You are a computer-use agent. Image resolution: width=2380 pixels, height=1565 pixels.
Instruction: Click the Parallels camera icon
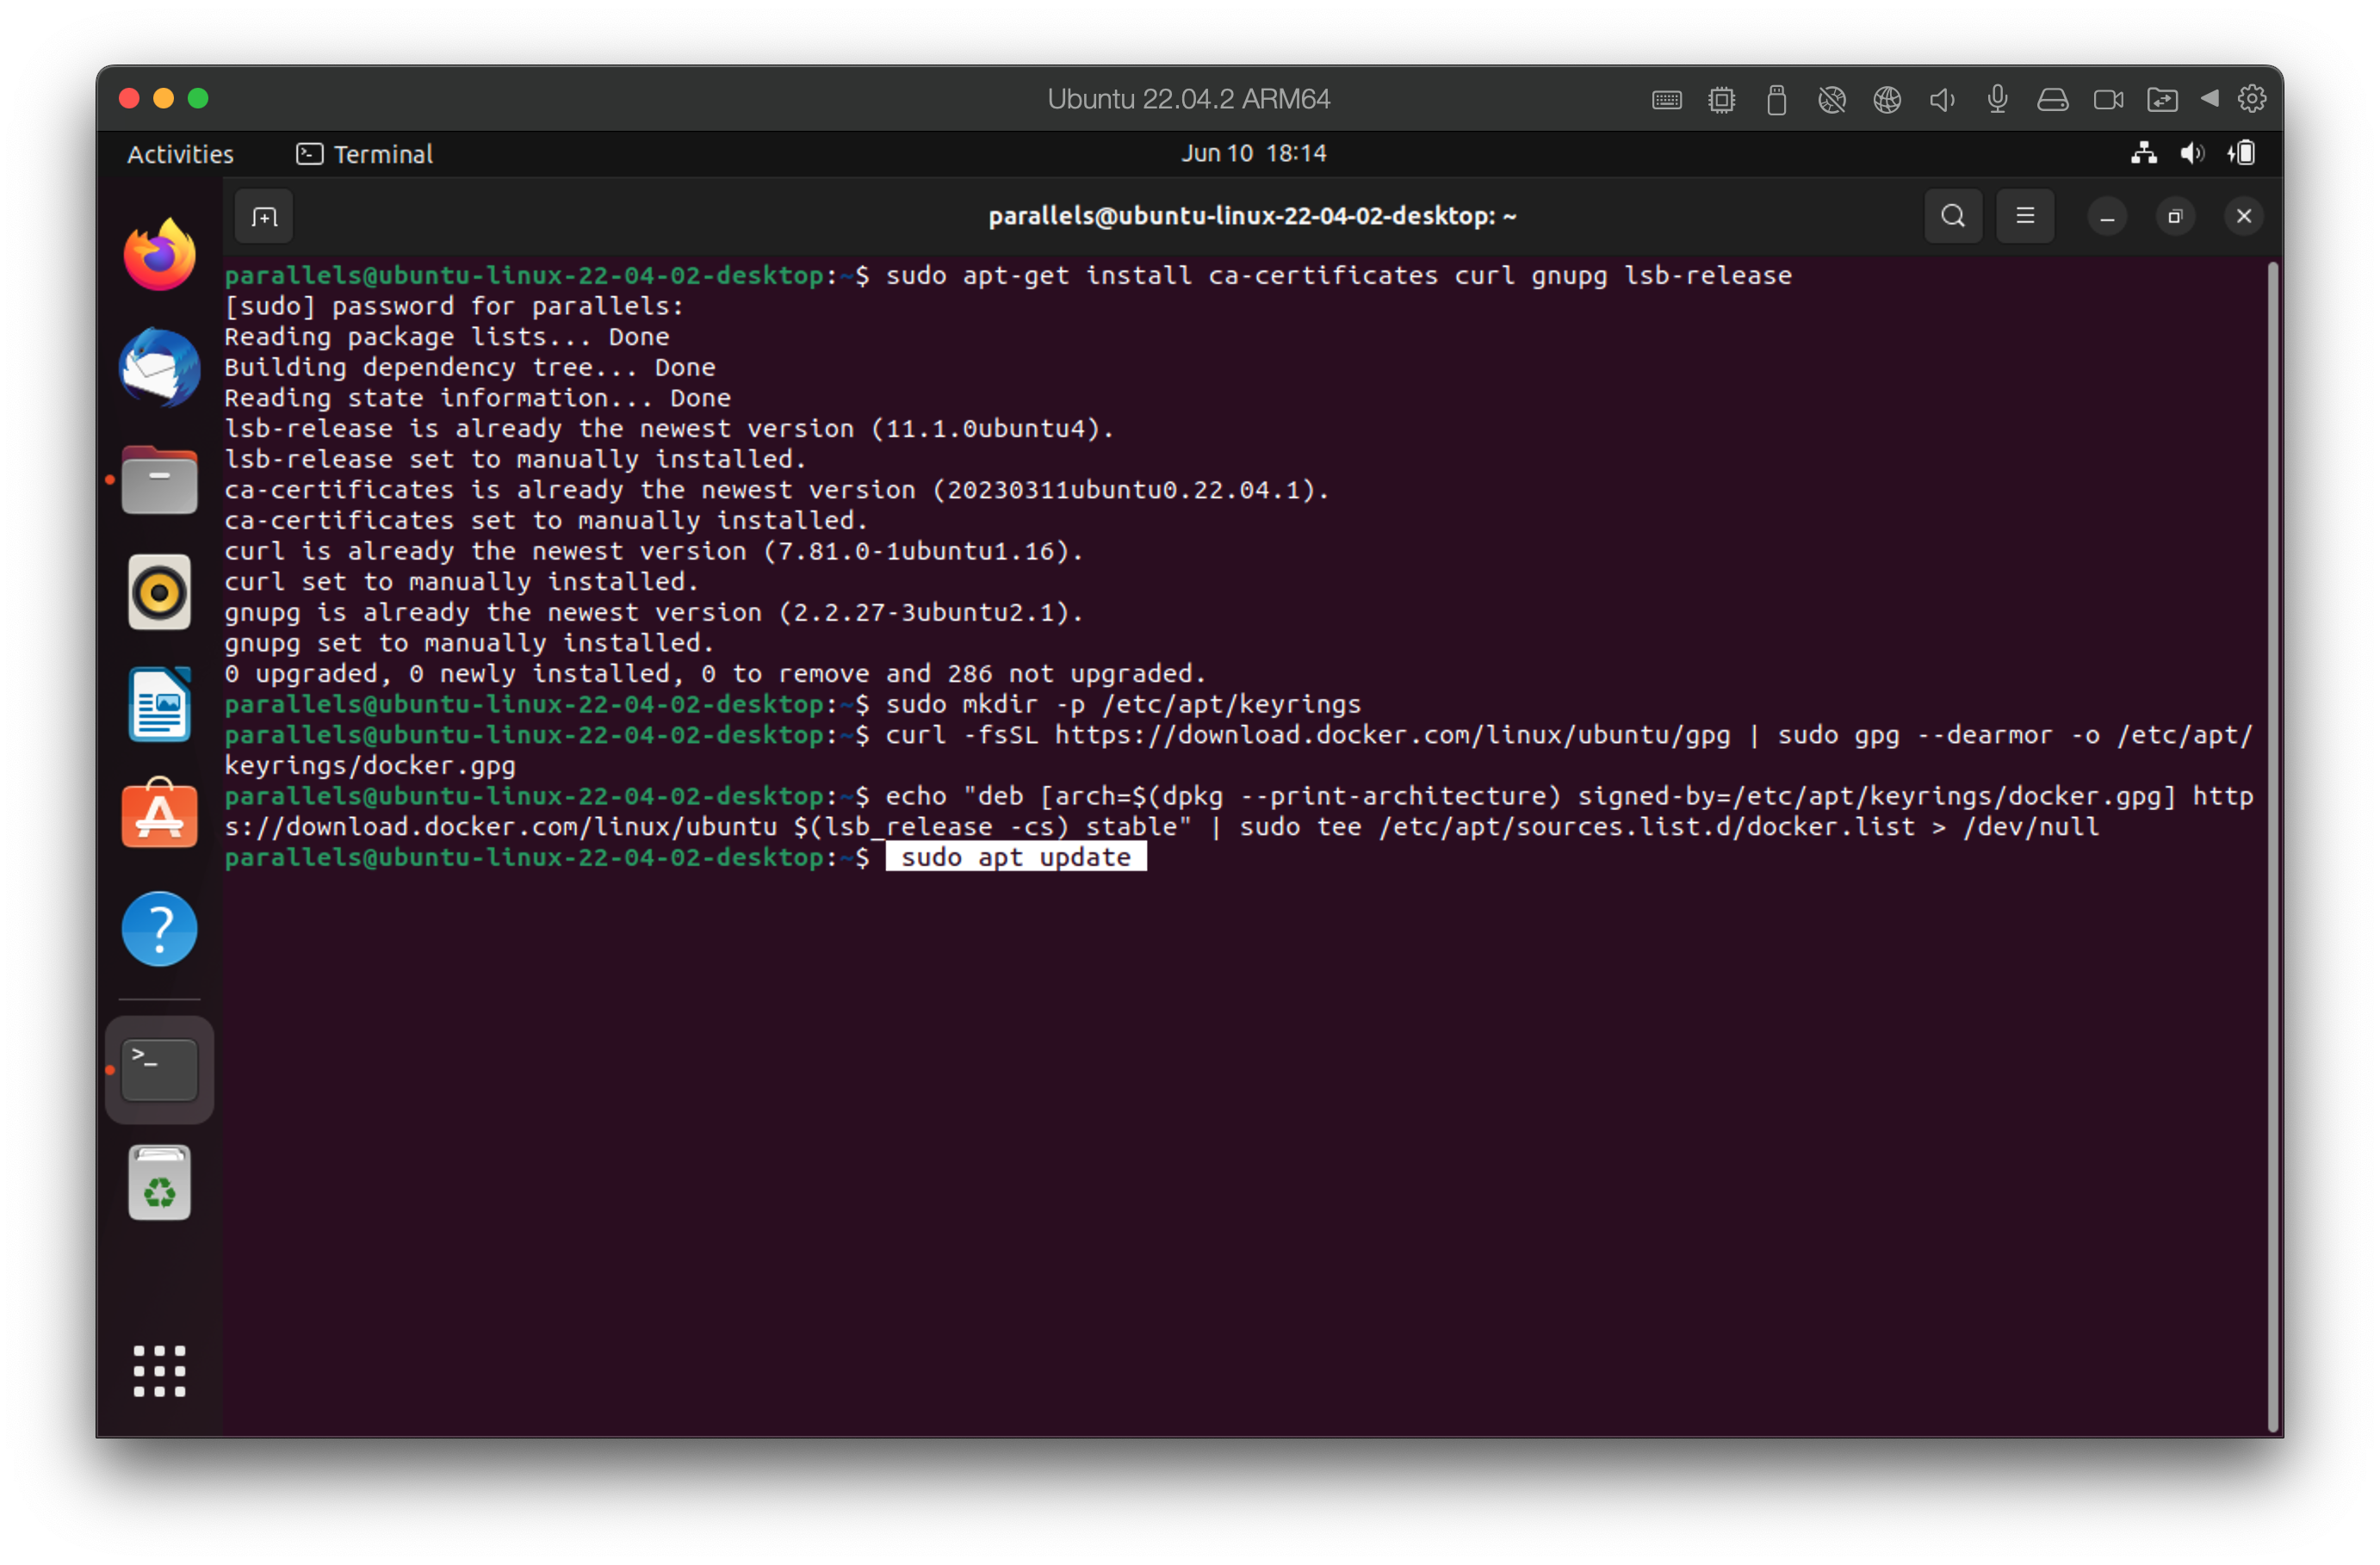pos(2108,99)
